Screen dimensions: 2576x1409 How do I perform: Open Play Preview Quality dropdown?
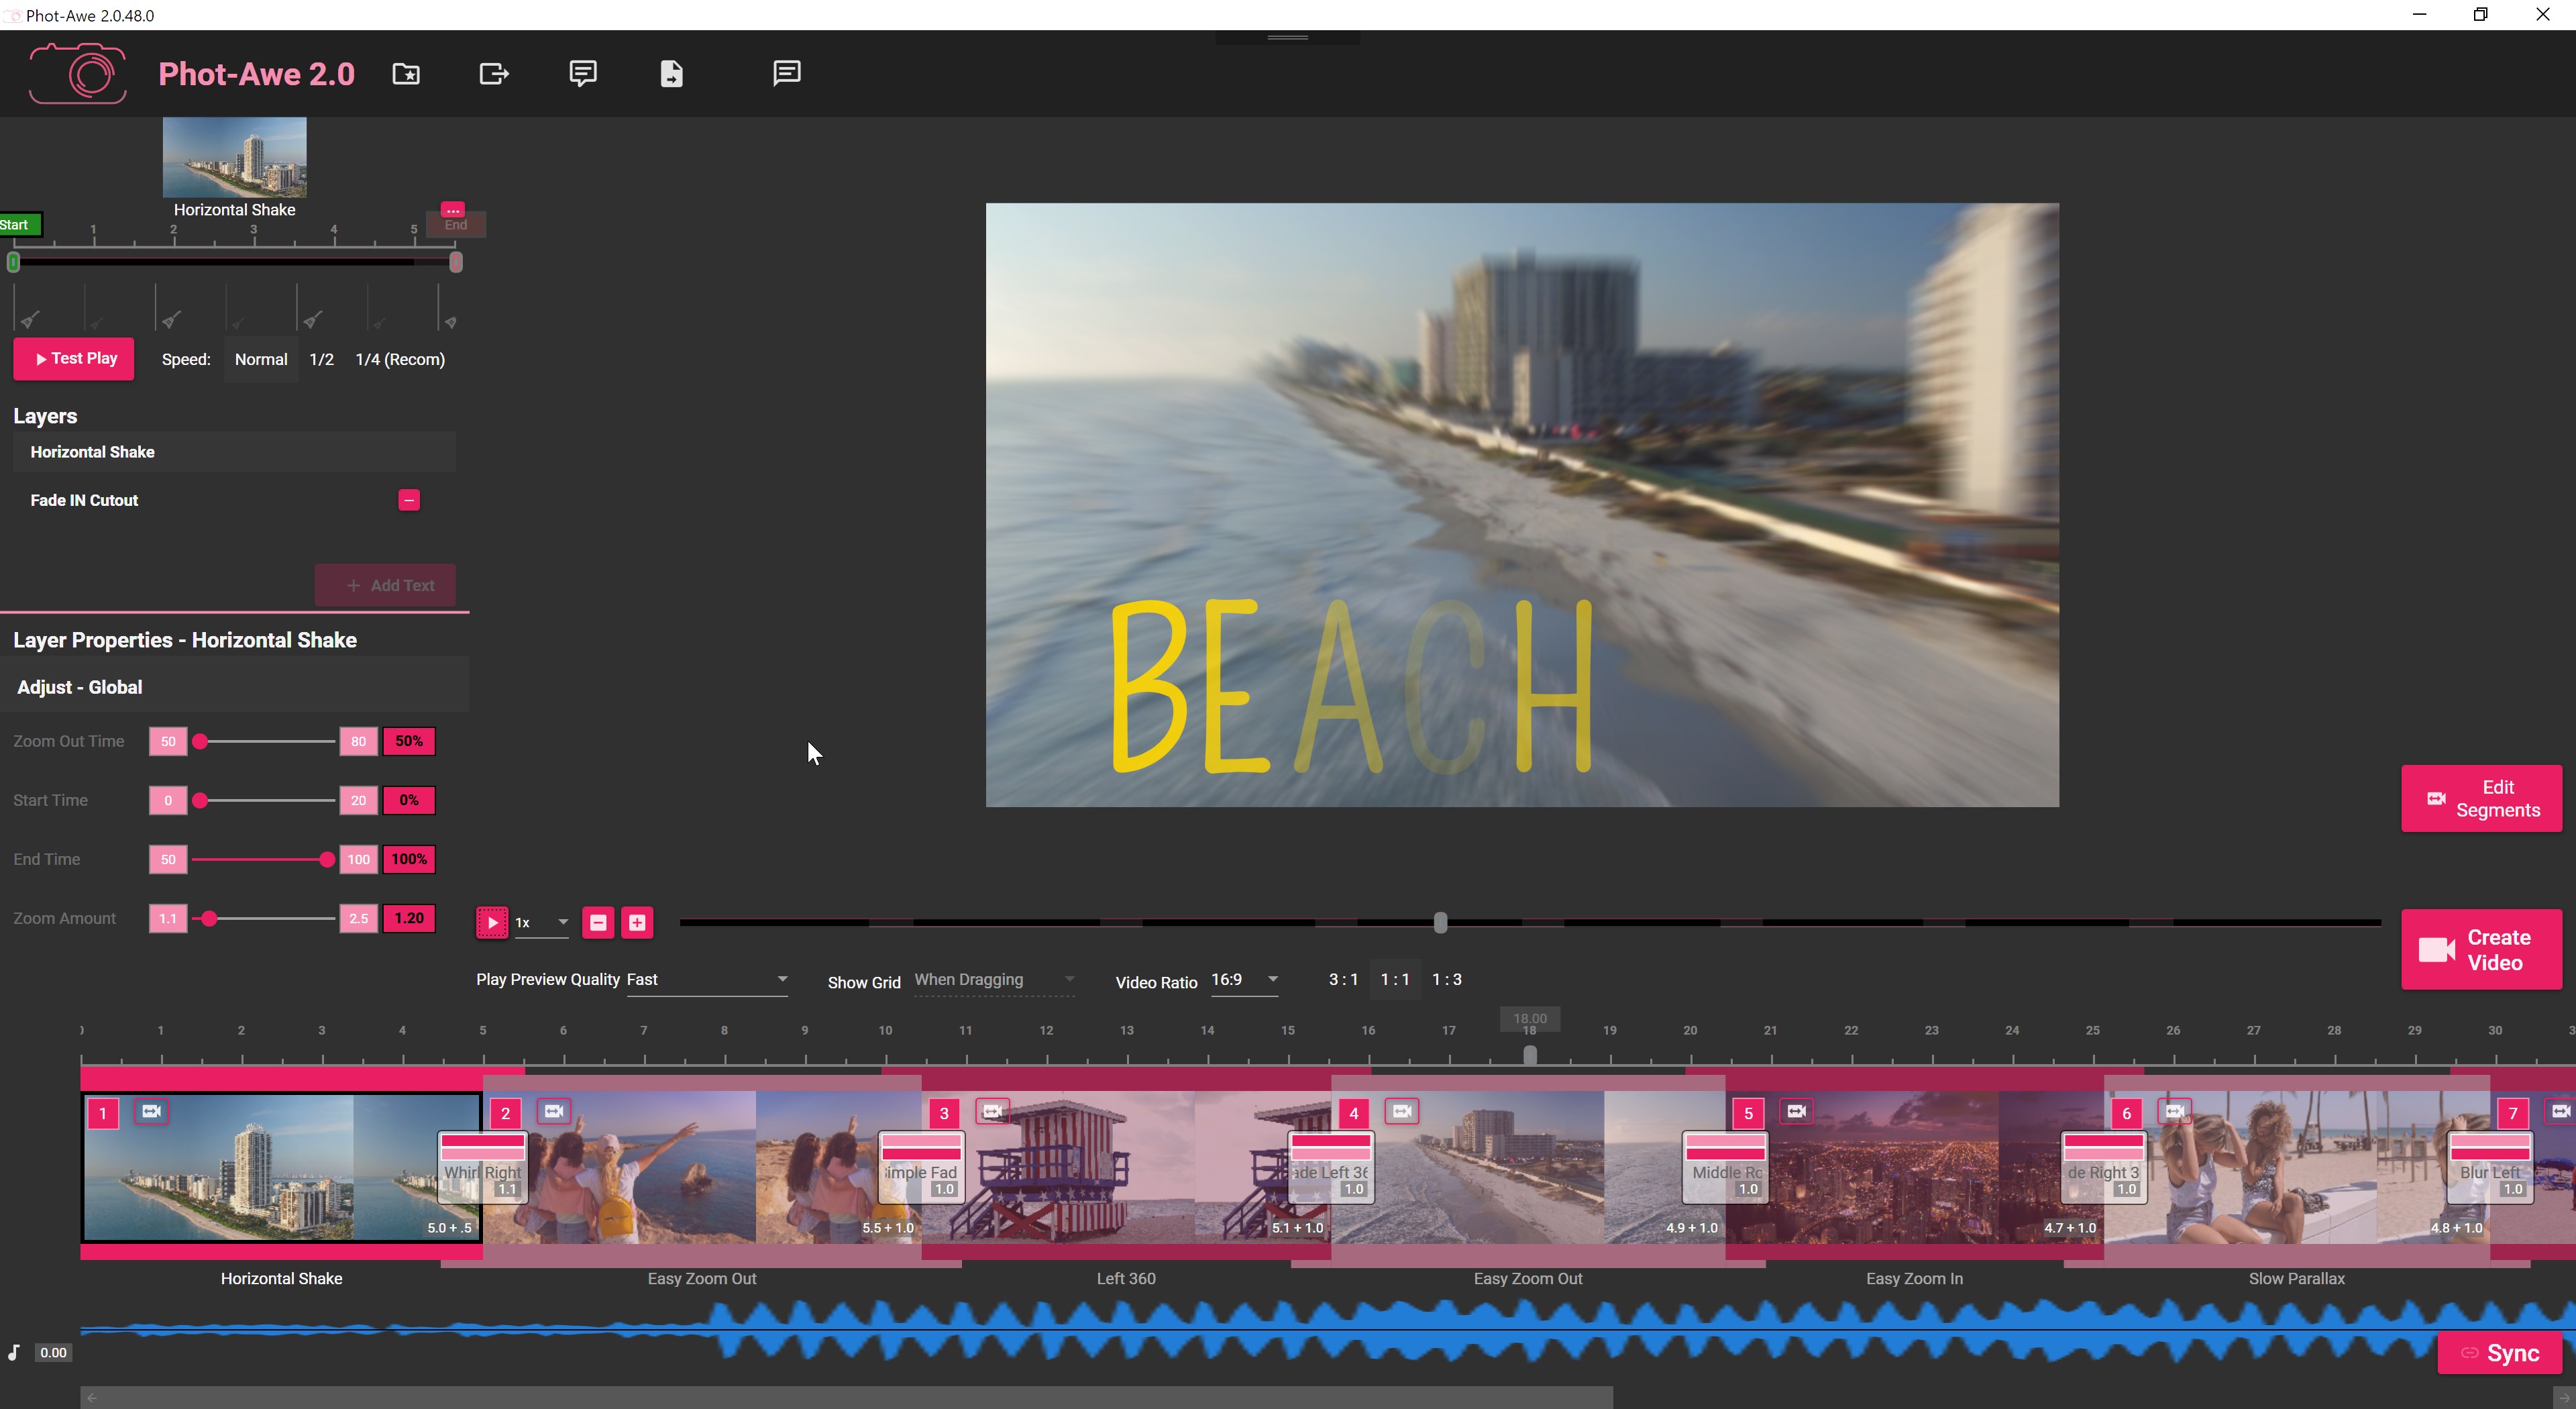(x=707, y=980)
